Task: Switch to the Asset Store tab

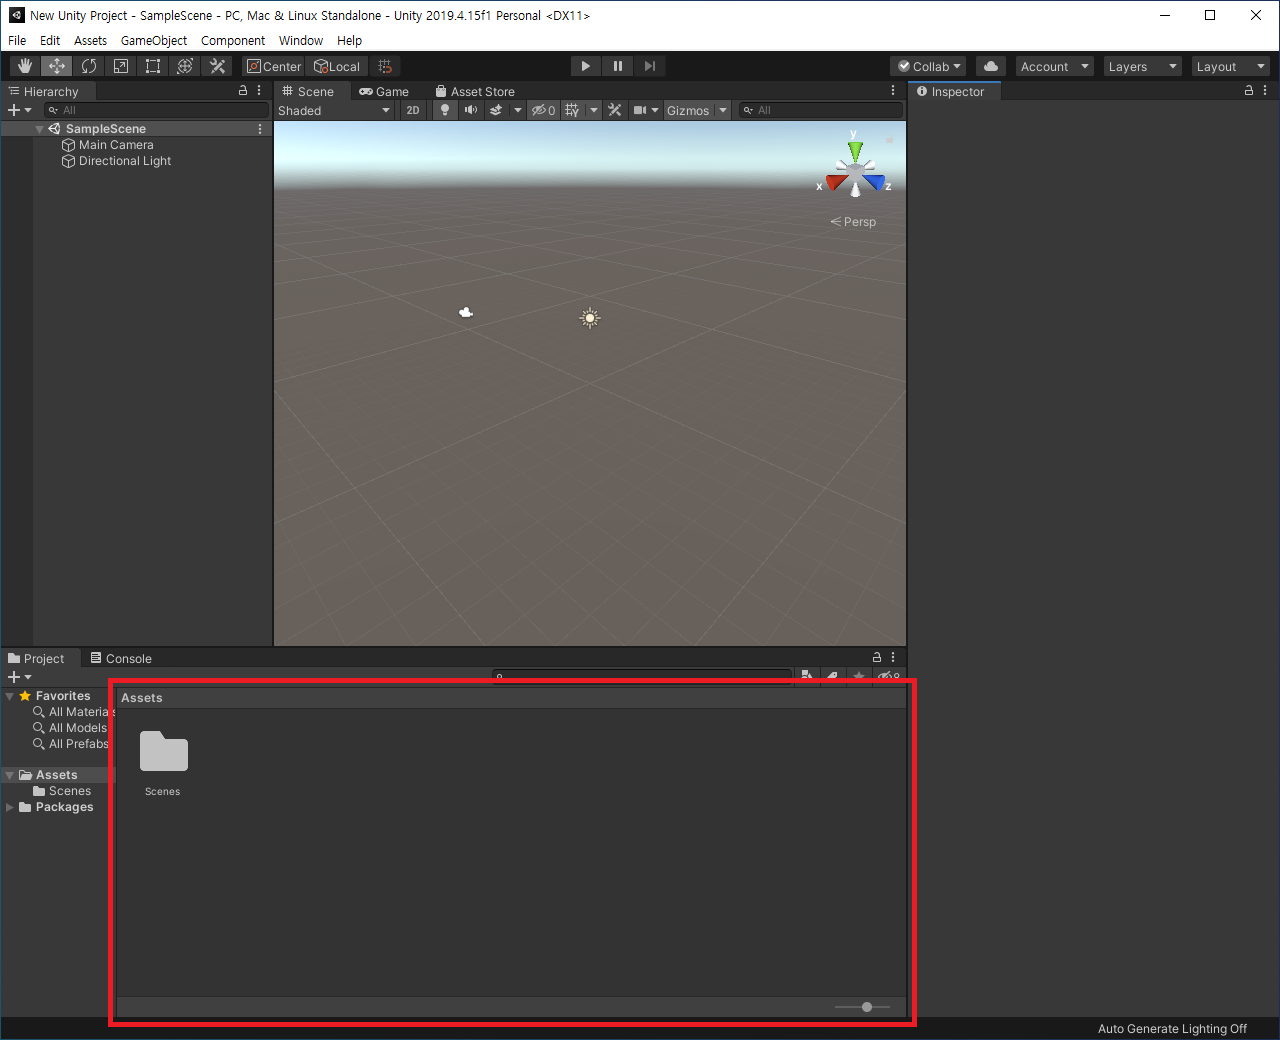Action: [x=475, y=91]
